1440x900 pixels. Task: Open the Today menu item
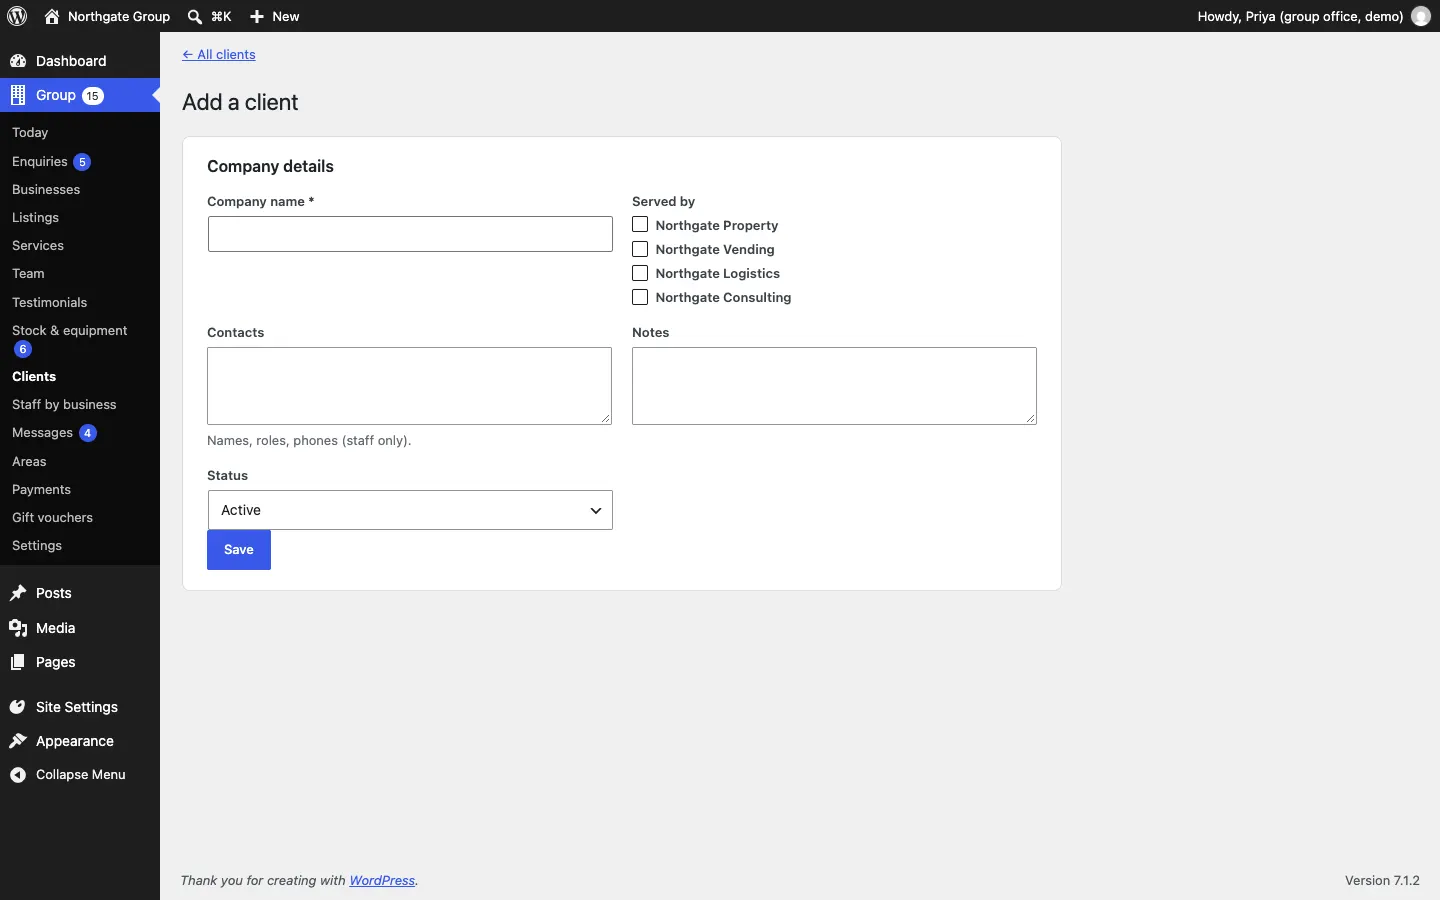coord(31,133)
